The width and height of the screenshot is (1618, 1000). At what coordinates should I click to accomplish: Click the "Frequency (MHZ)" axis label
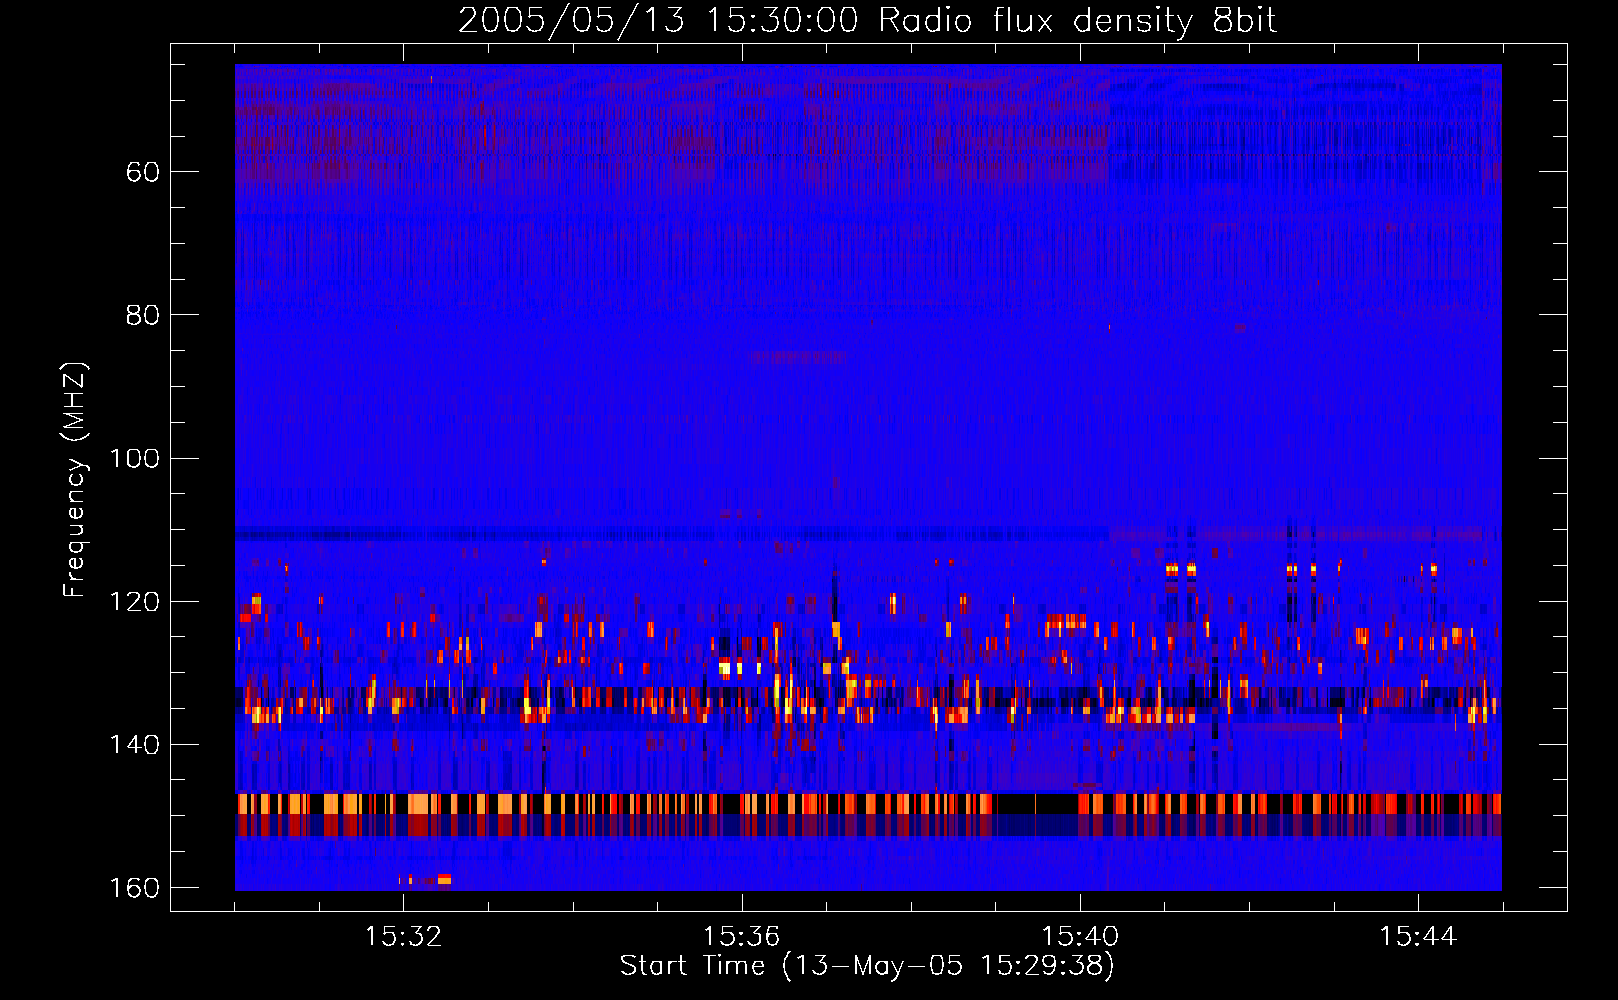75,479
